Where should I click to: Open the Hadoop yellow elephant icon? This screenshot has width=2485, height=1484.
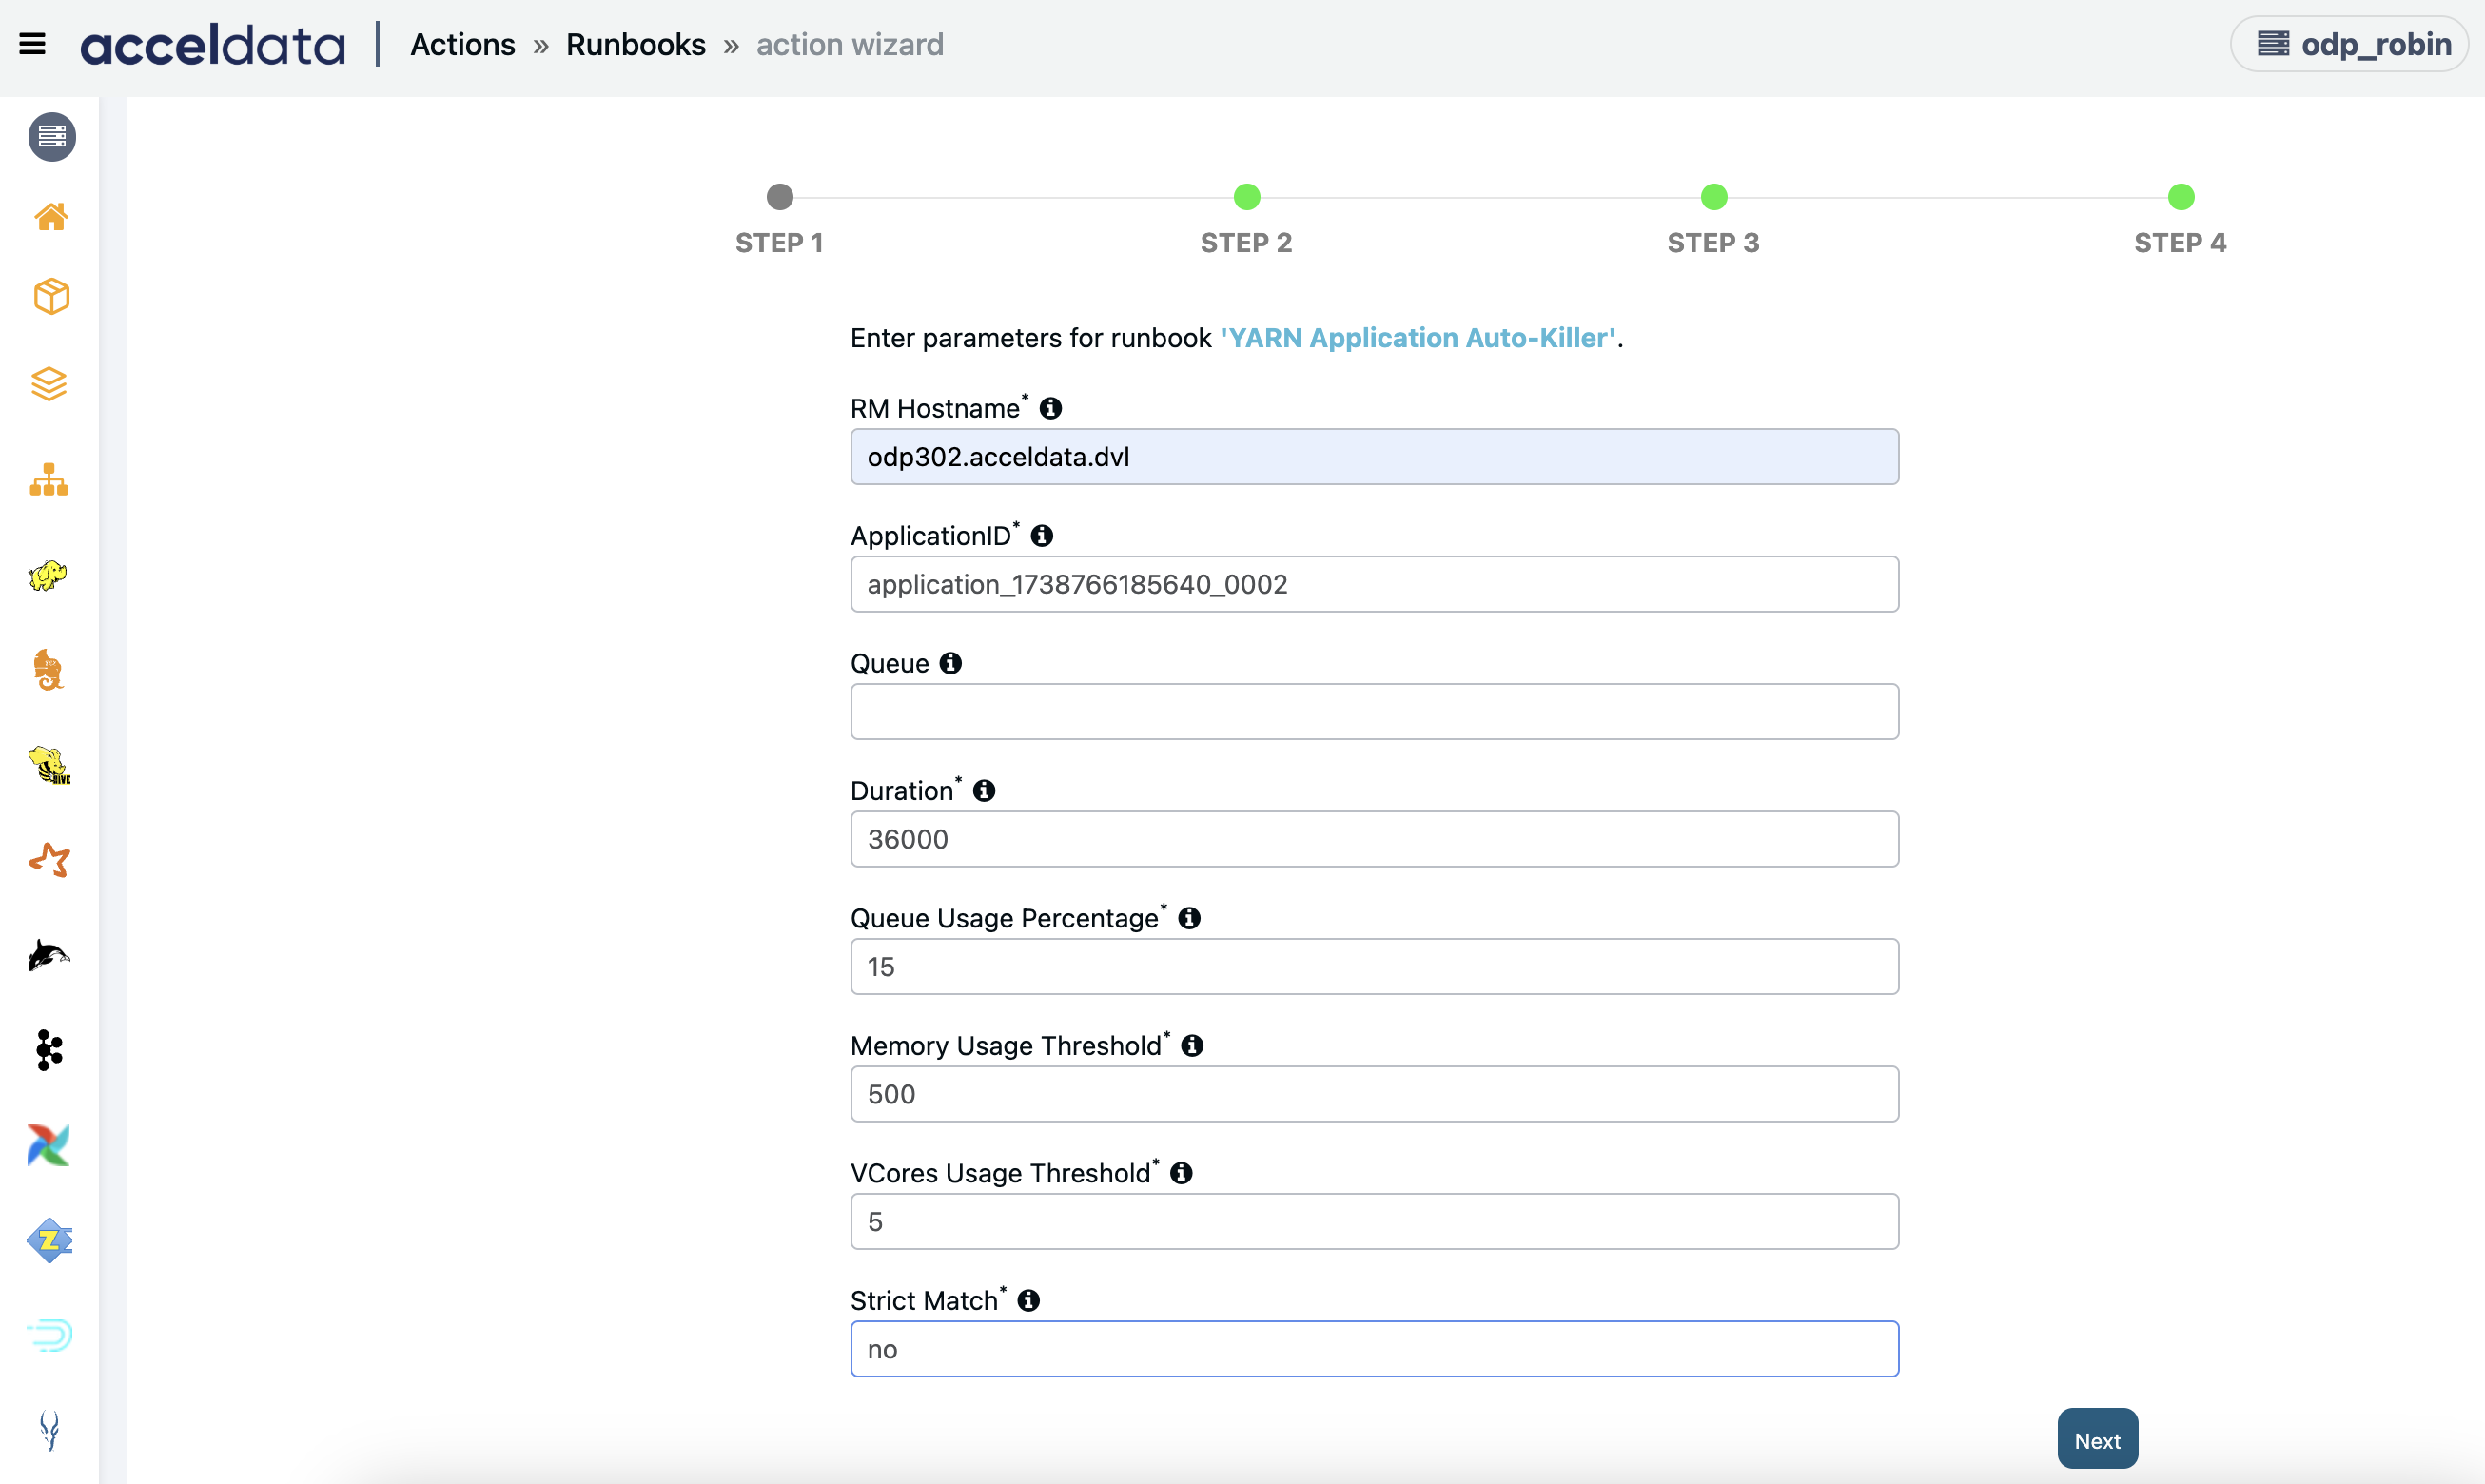pyautogui.click(x=48, y=575)
